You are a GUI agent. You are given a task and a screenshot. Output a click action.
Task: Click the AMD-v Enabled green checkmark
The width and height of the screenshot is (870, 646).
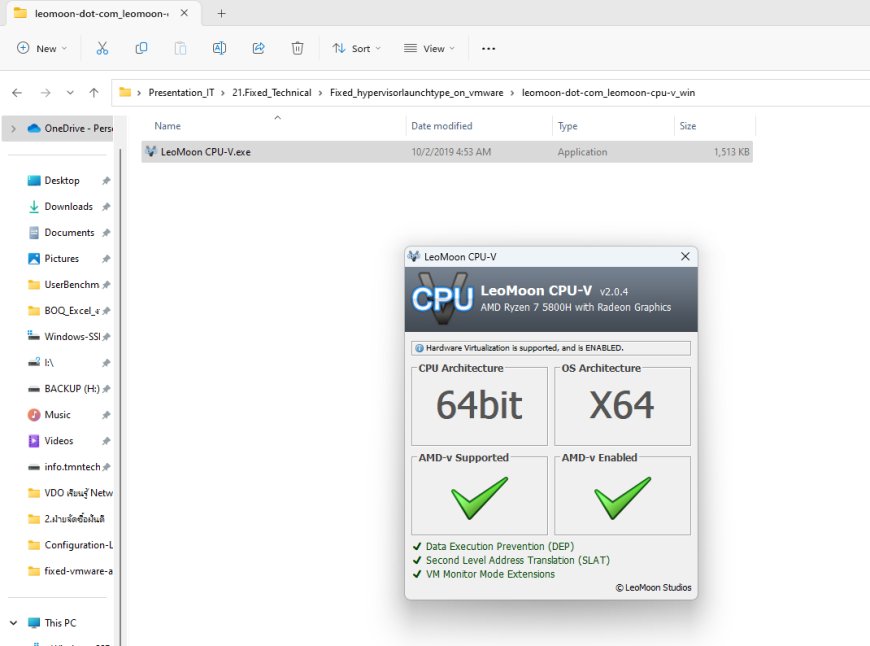(623, 498)
